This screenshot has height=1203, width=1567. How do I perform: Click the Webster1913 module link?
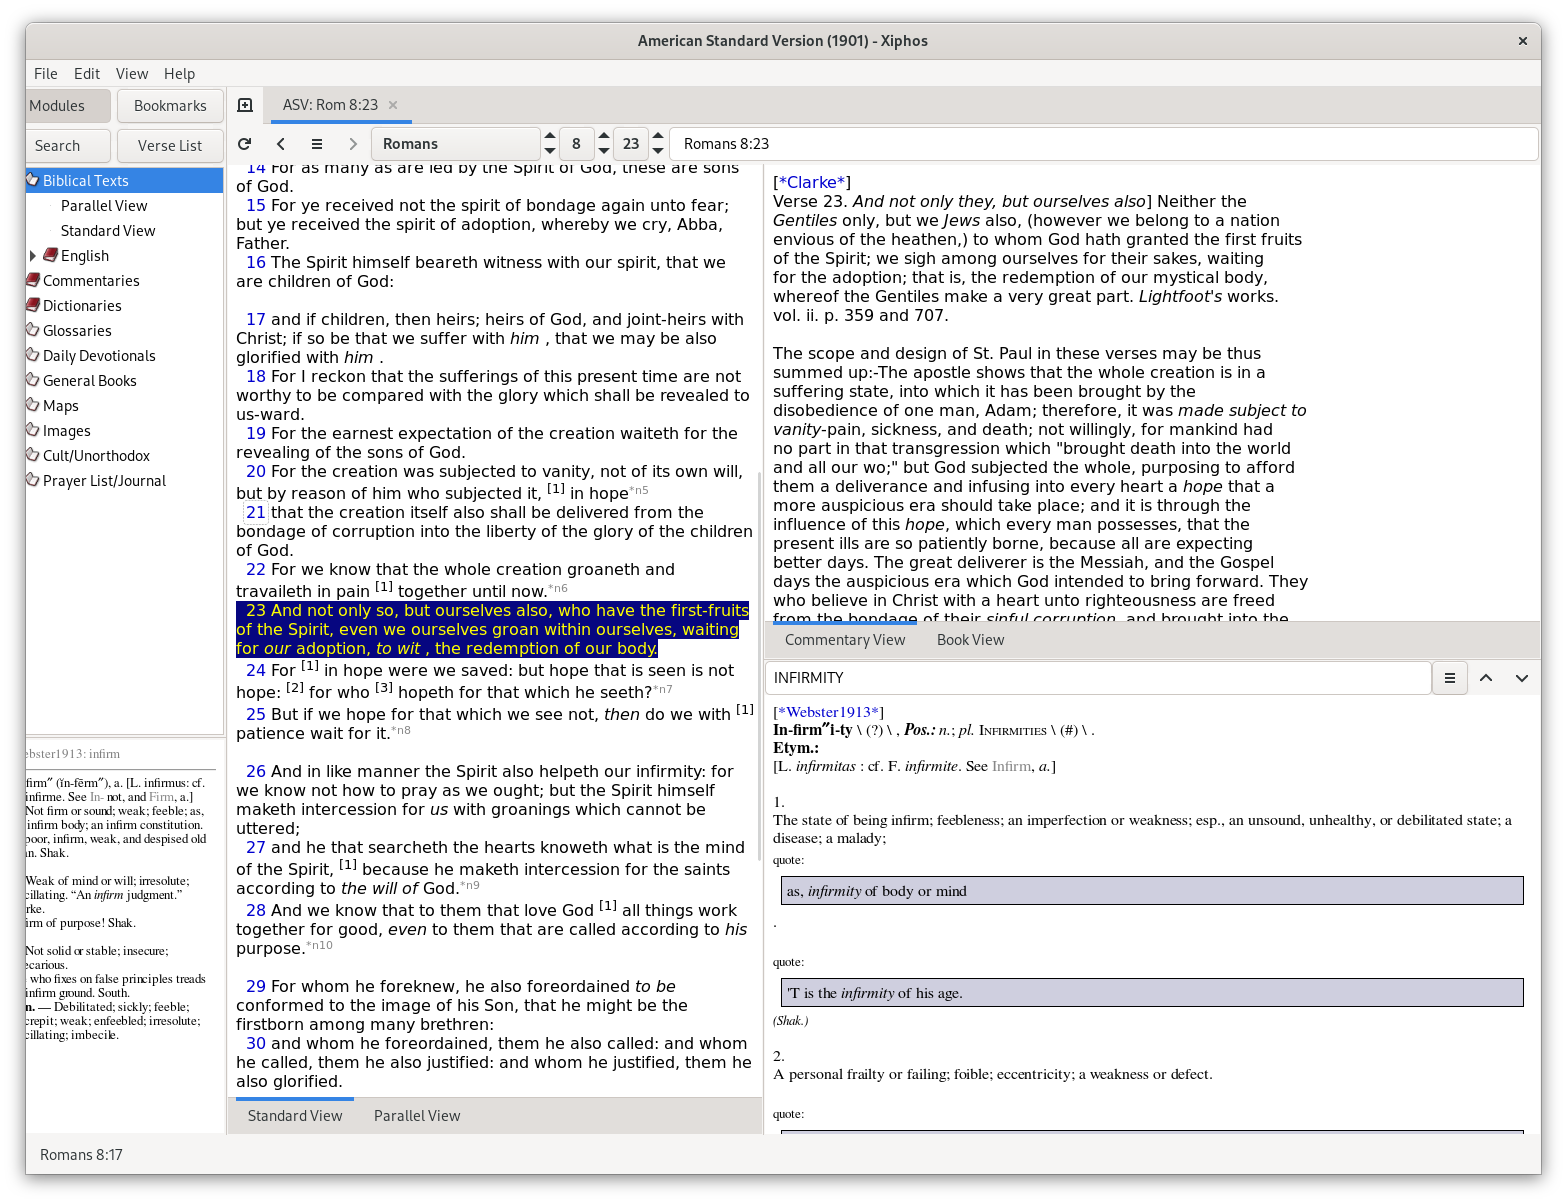coord(828,712)
